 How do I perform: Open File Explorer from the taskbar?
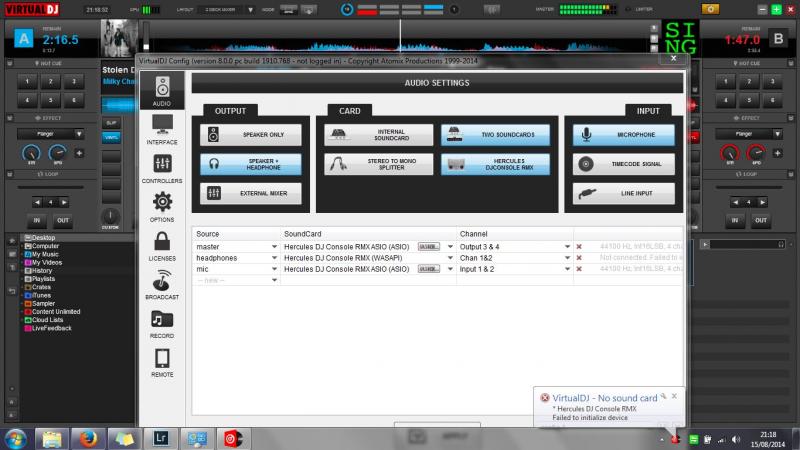click(52, 439)
